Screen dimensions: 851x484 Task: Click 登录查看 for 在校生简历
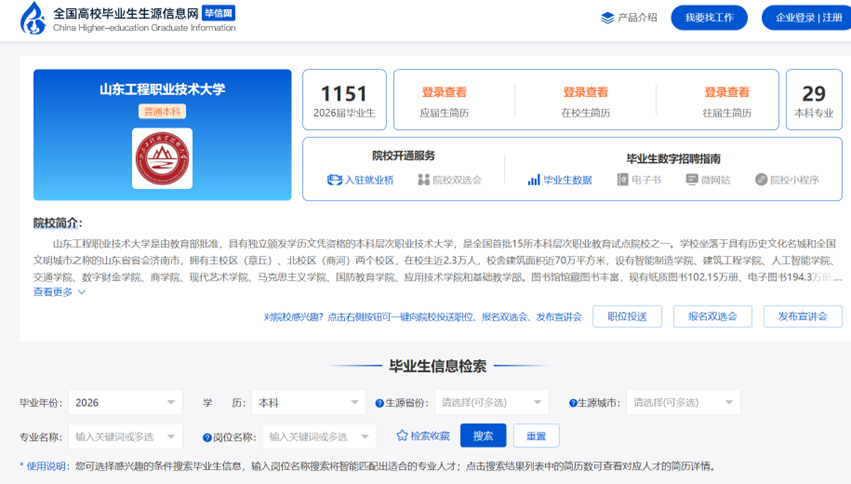pyautogui.click(x=585, y=92)
